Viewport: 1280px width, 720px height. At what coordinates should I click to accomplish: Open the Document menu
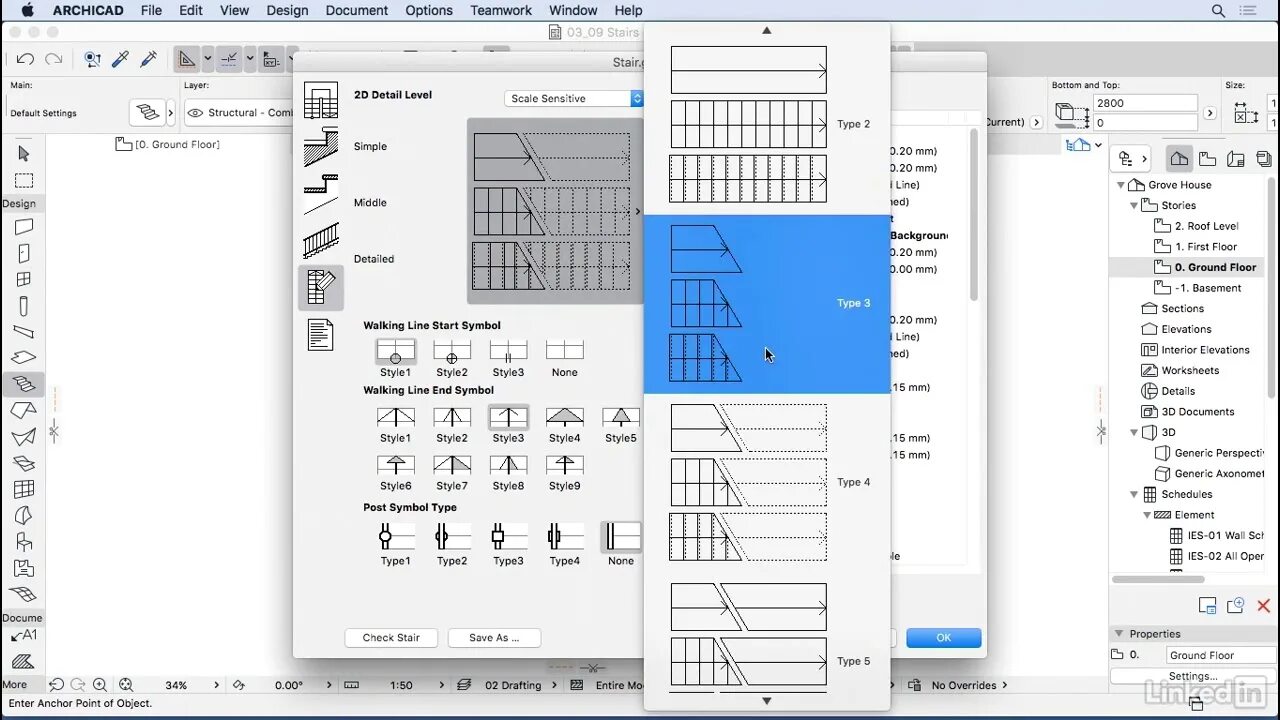click(x=356, y=10)
